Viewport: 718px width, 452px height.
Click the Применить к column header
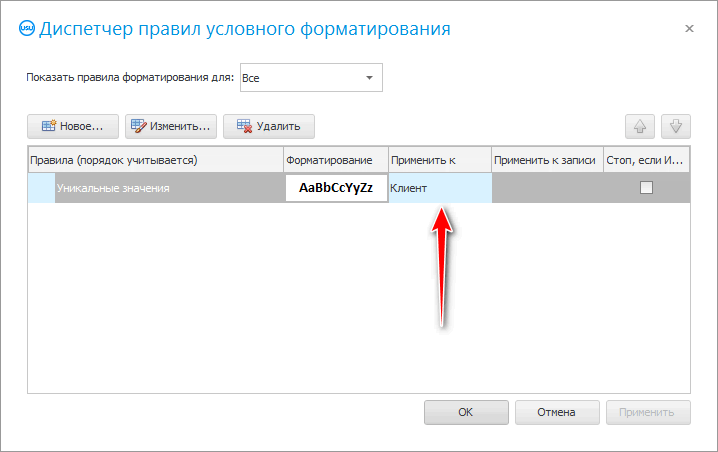pos(440,160)
